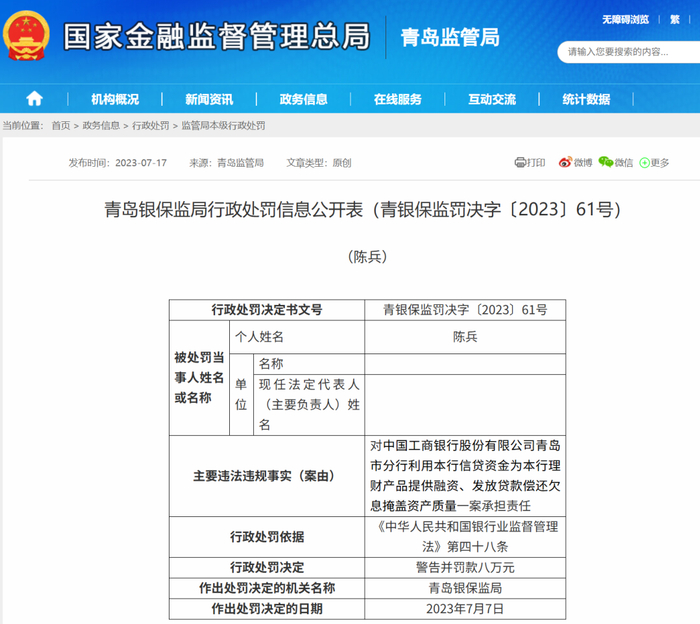Go to 首页 in breadcrumb
The image size is (700, 624).
61,126
